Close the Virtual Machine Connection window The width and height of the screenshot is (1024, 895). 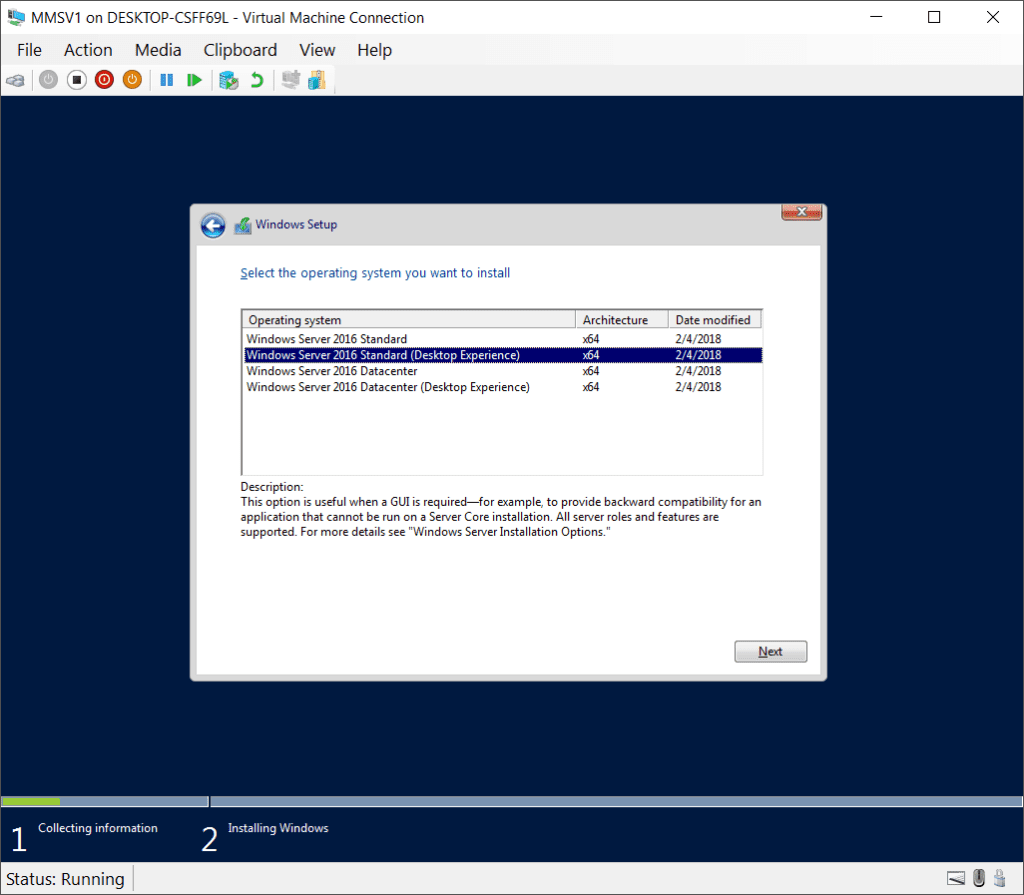tap(993, 18)
